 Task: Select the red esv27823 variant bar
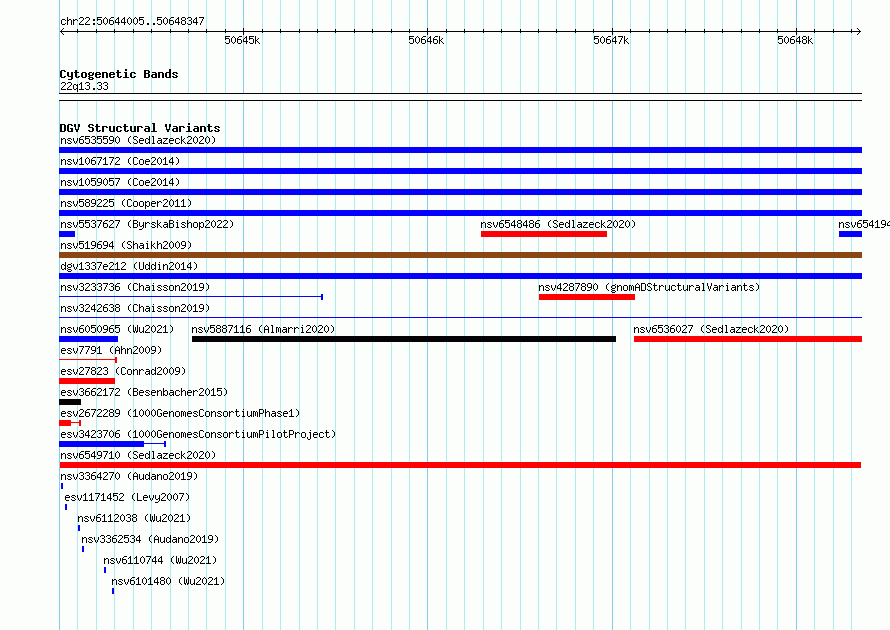[87, 381]
